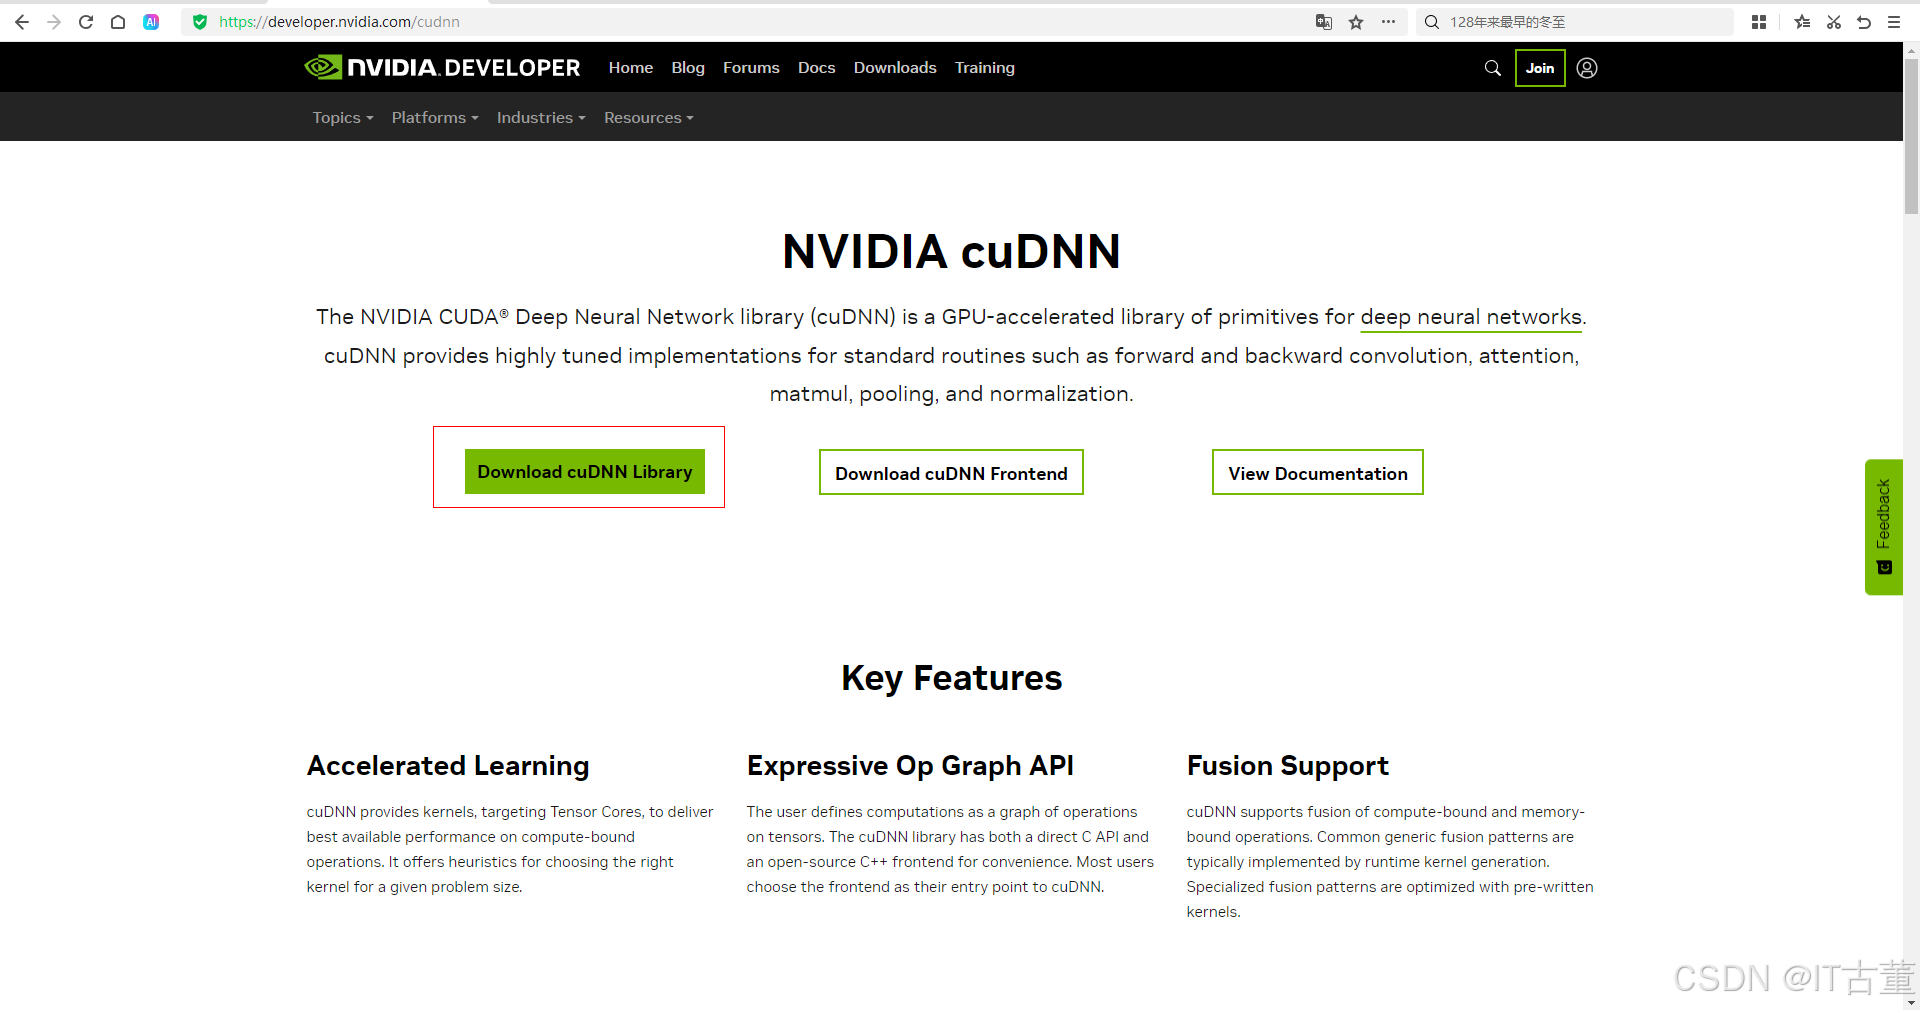The height and width of the screenshot is (1010, 1920).
Task: Expand the Resources dropdown menu
Action: point(648,118)
